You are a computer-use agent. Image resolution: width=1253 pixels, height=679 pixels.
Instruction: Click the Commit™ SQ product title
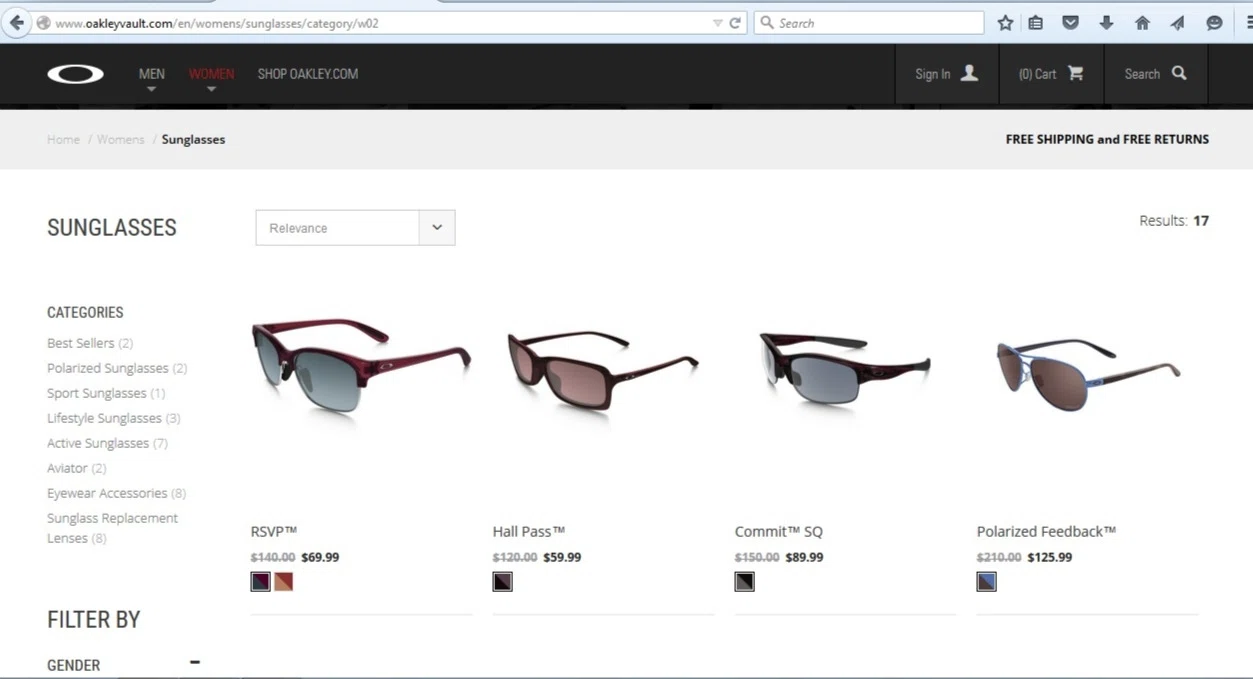click(779, 531)
